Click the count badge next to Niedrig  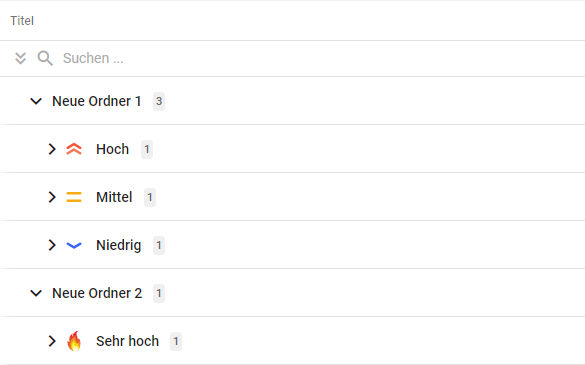(x=159, y=245)
